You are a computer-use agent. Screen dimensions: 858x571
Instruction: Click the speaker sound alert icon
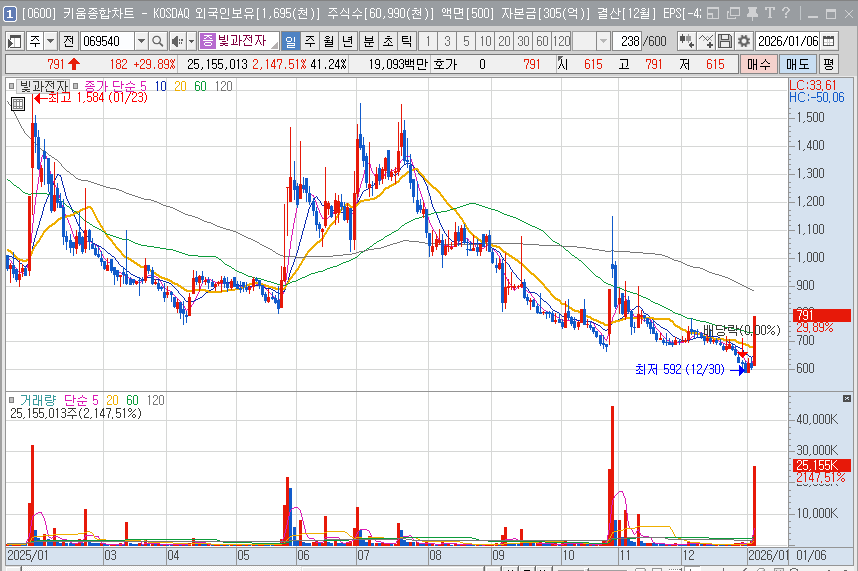click(177, 41)
